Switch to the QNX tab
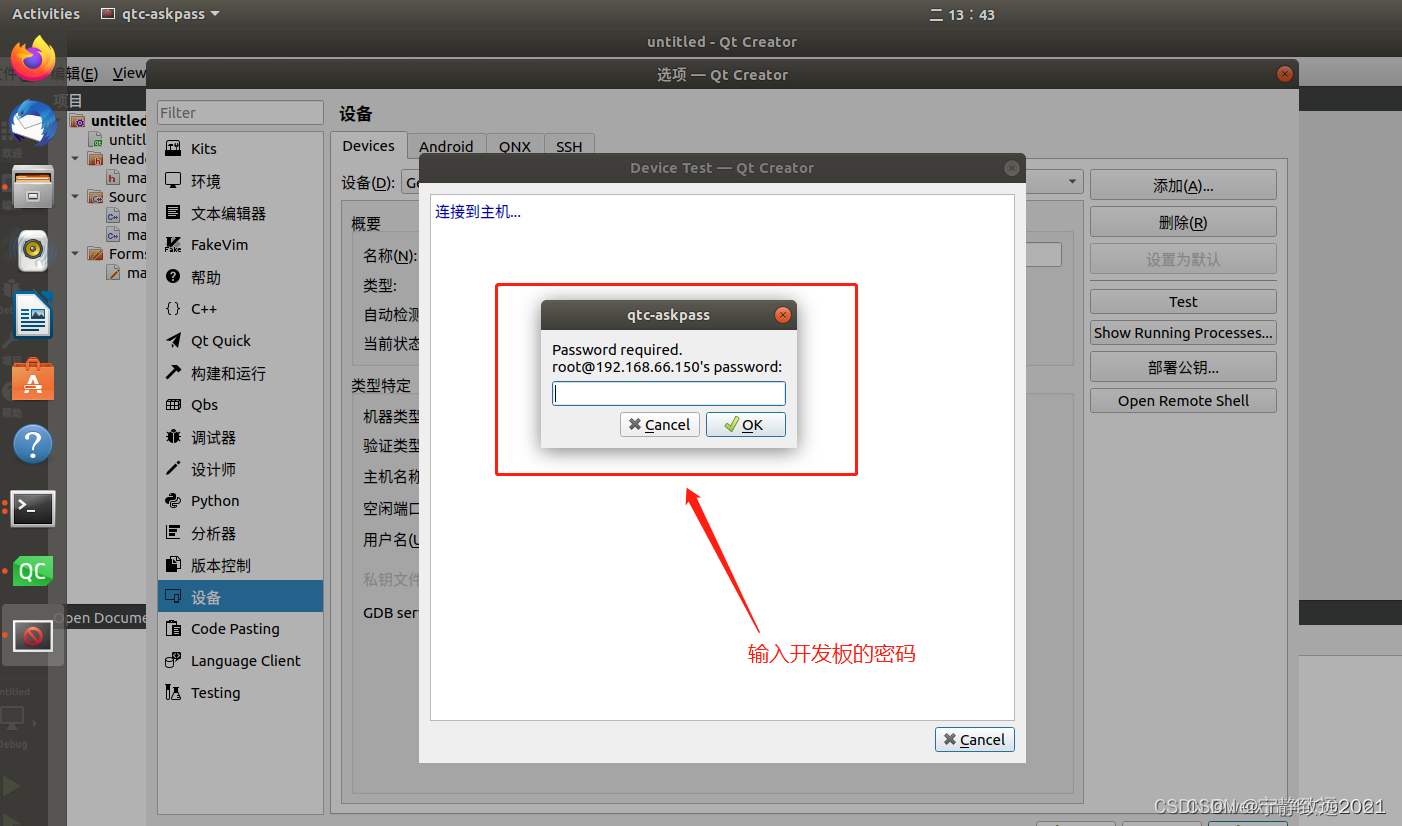1402x826 pixels. click(515, 146)
